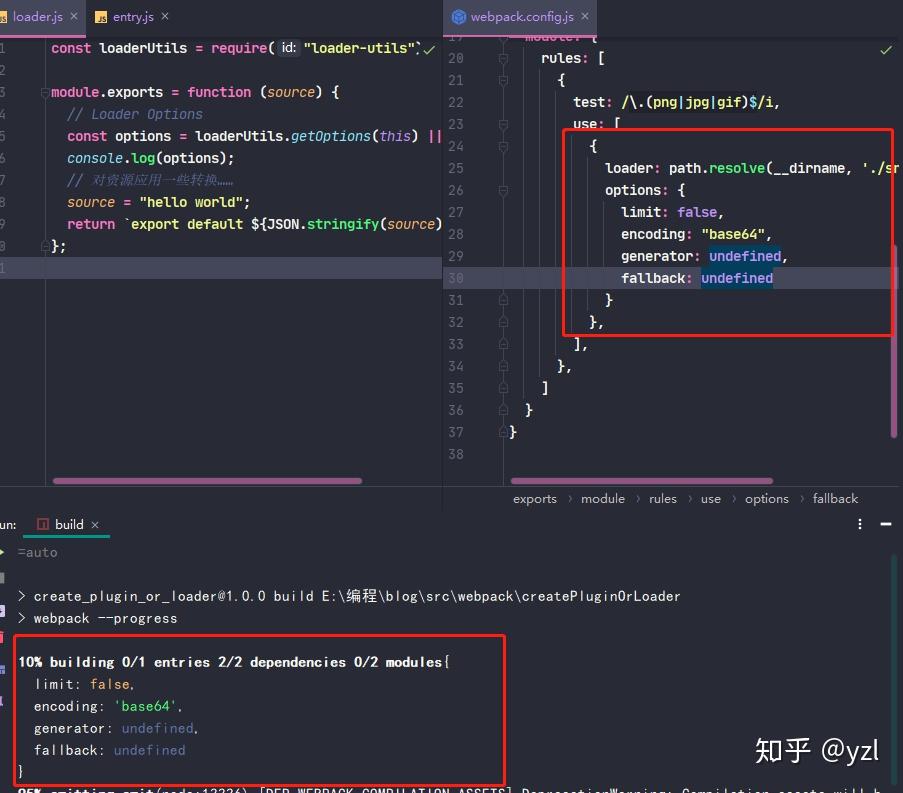The height and width of the screenshot is (793, 903).
Task: Click the options breadcrumb
Action: (x=766, y=499)
